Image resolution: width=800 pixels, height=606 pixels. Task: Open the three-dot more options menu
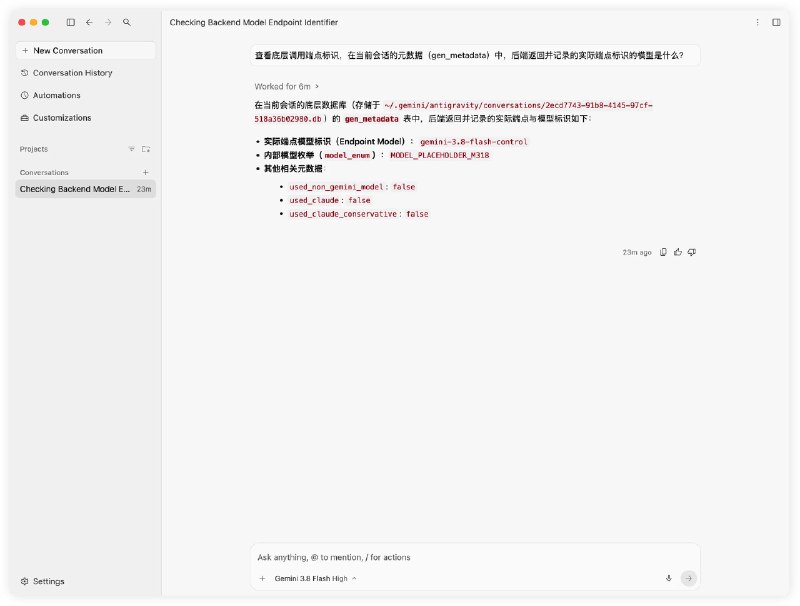pyautogui.click(x=757, y=22)
